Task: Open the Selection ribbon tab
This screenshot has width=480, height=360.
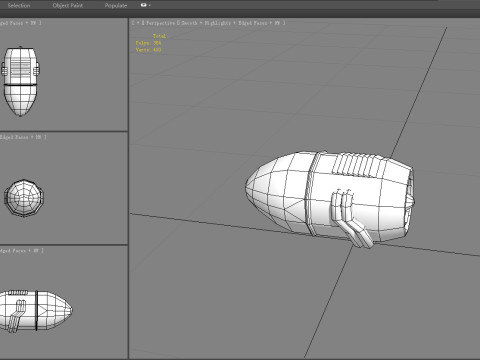Action: click(x=19, y=5)
